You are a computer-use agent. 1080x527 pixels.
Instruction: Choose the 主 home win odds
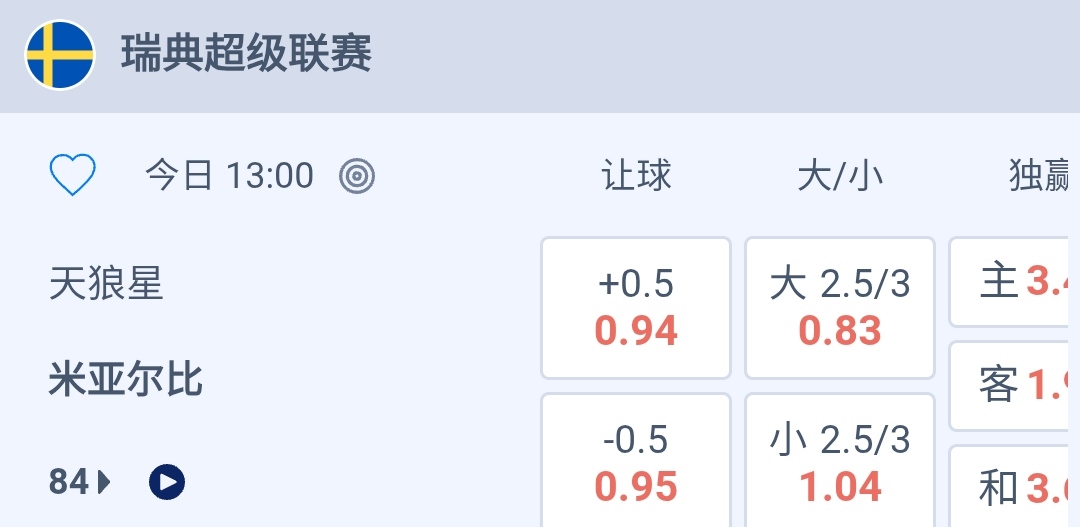(1015, 282)
